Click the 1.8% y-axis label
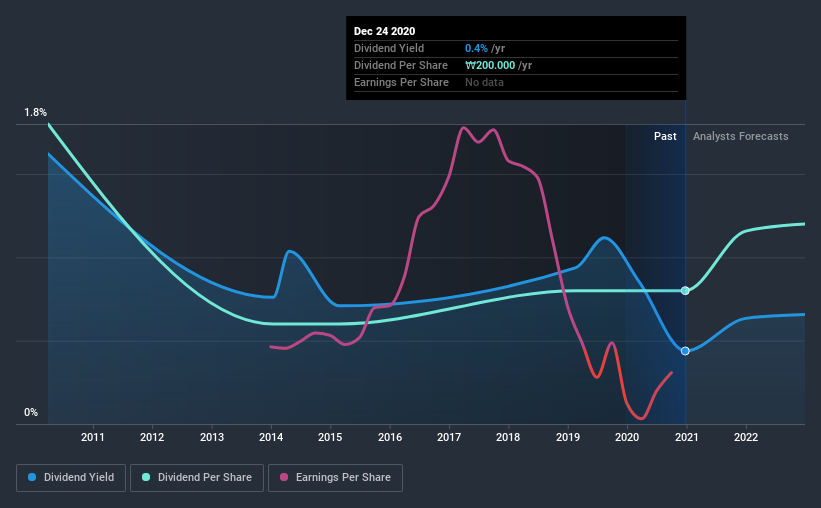Image resolution: width=821 pixels, height=508 pixels. (35, 113)
